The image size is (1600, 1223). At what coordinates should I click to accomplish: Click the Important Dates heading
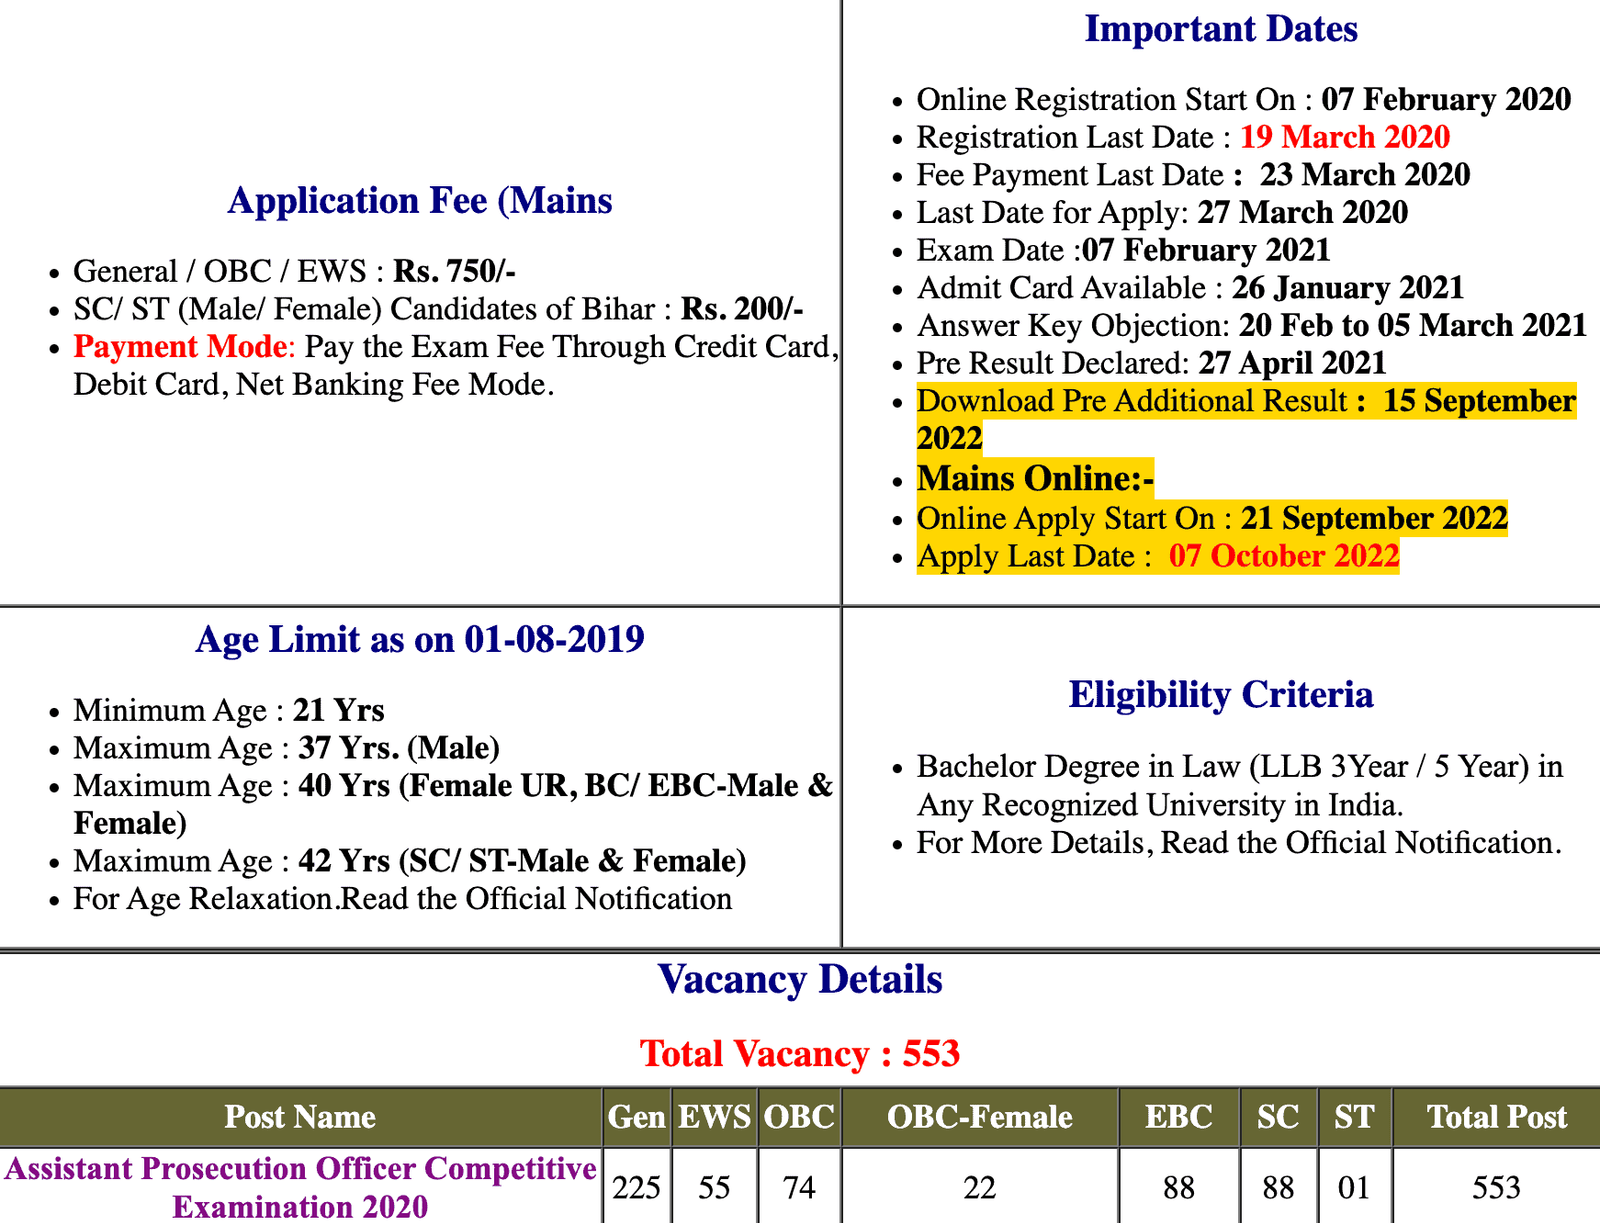pos(1220,29)
